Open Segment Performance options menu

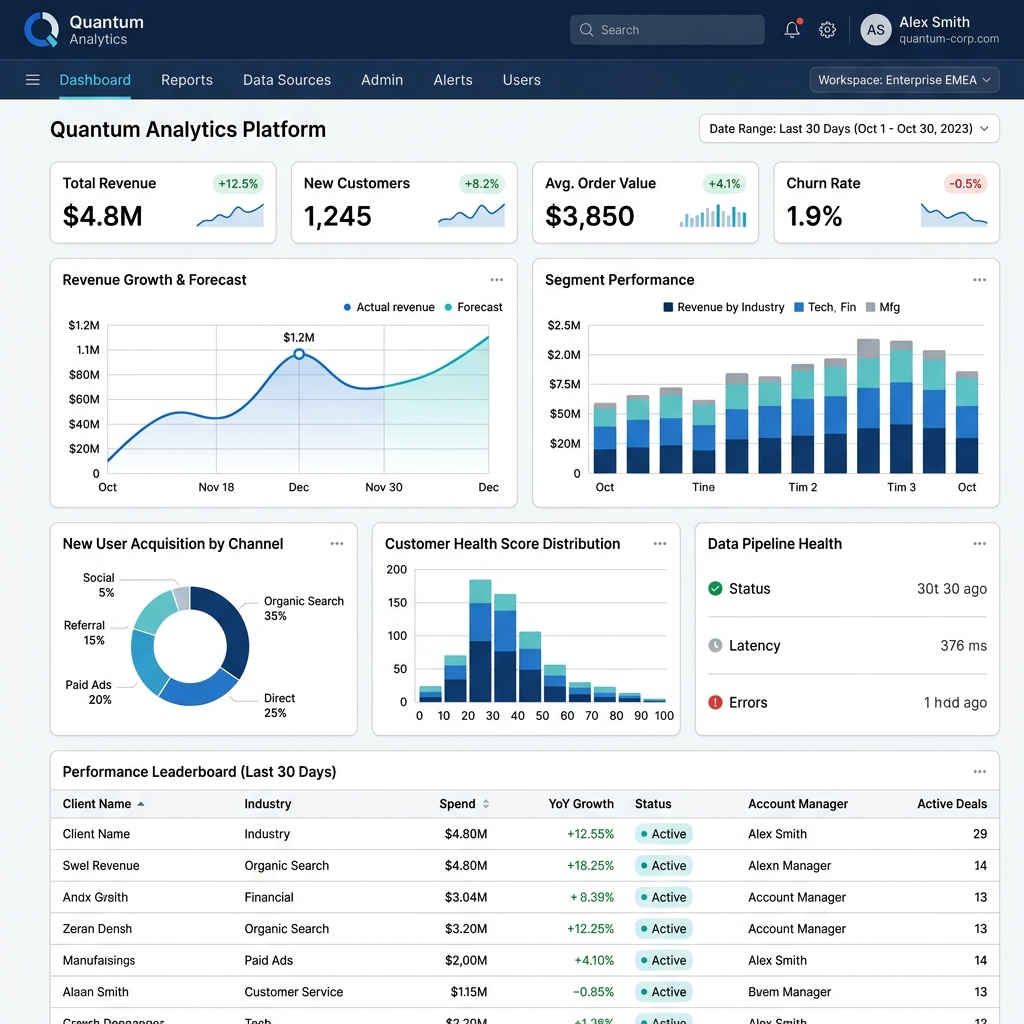(x=980, y=280)
